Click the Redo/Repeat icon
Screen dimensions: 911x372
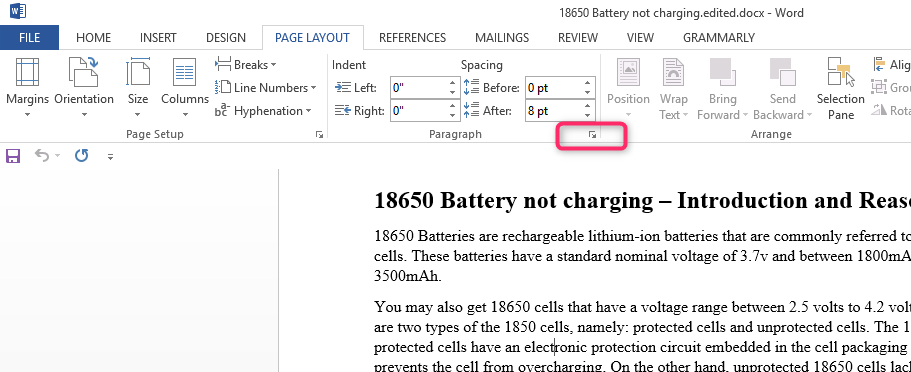point(81,155)
